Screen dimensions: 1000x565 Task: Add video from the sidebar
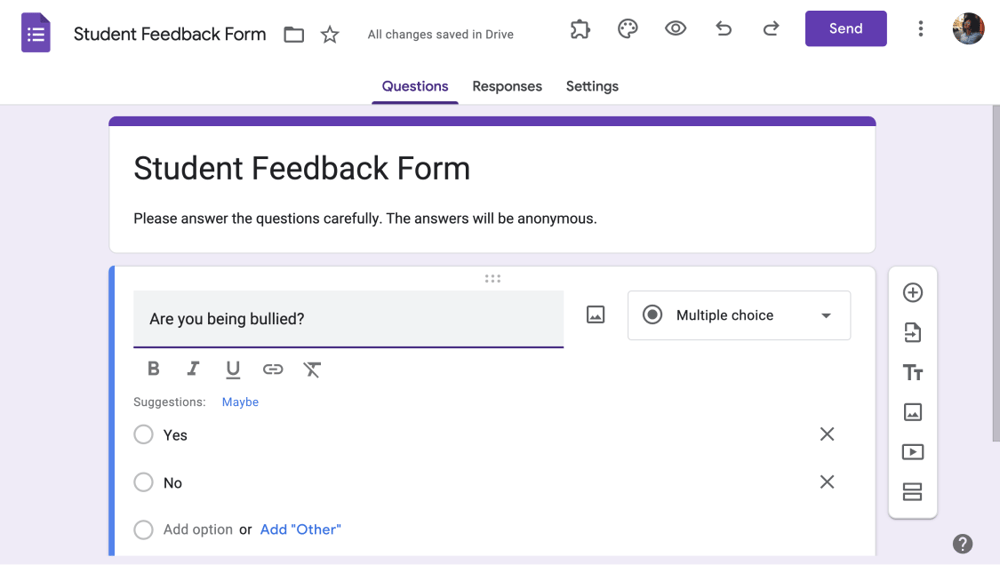pos(913,452)
